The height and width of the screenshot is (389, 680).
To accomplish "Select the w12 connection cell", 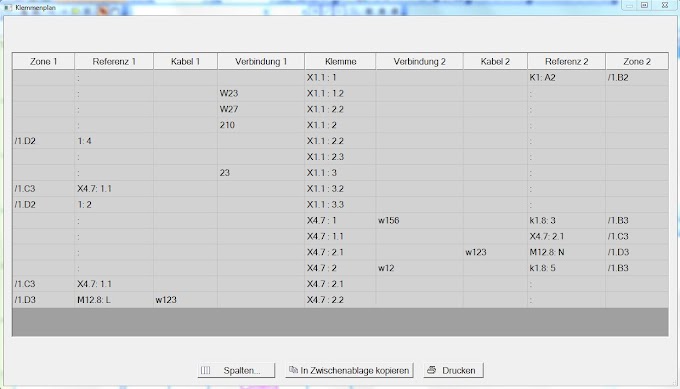I will coord(419,268).
